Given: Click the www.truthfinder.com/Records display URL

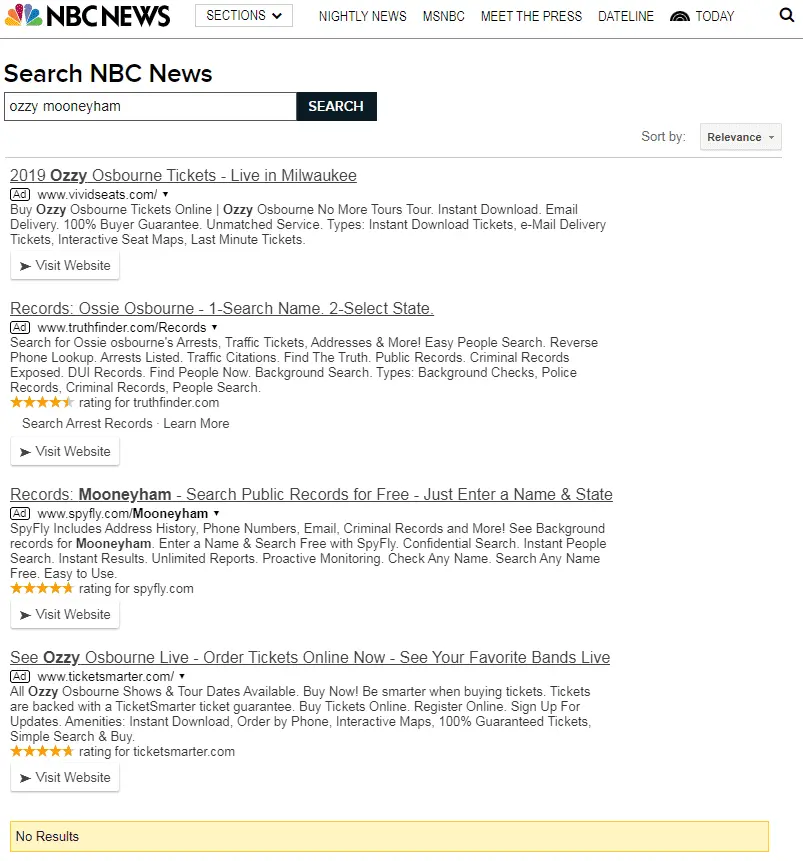Looking at the screenshot, I should coord(122,327).
